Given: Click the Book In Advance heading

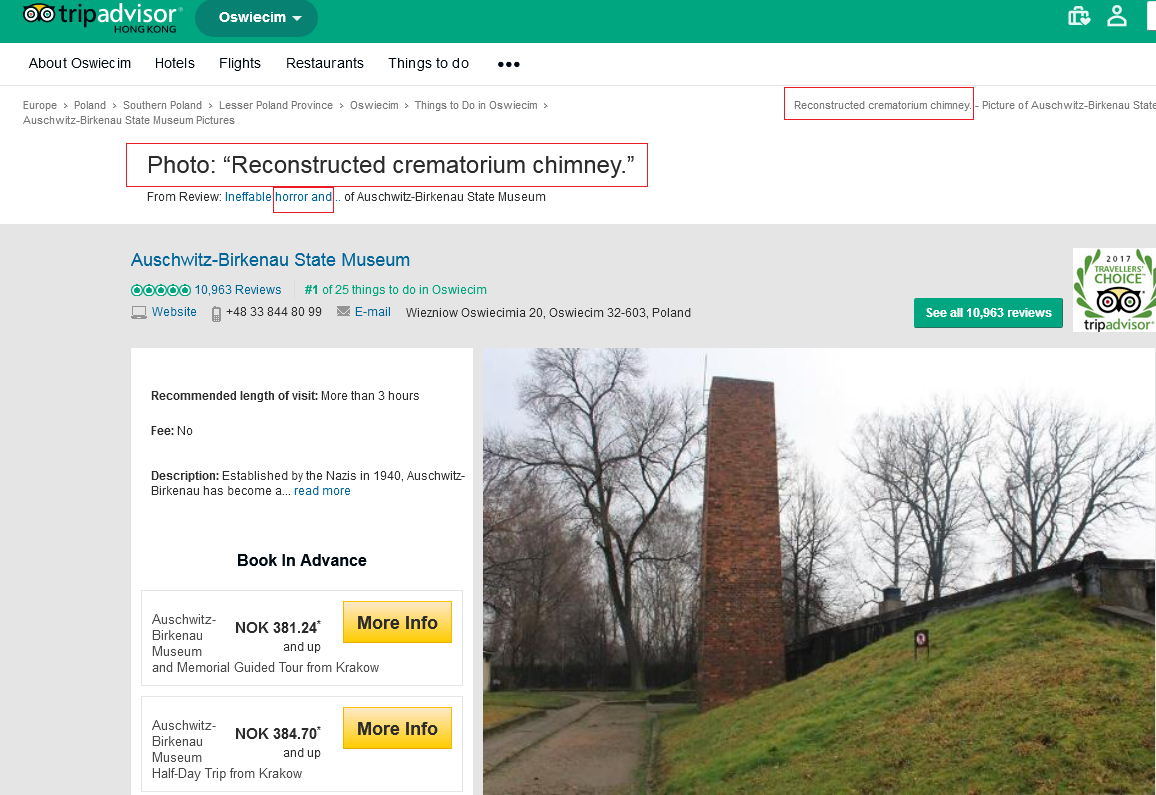Looking at the screenshot, I should (x=302, y=560).
